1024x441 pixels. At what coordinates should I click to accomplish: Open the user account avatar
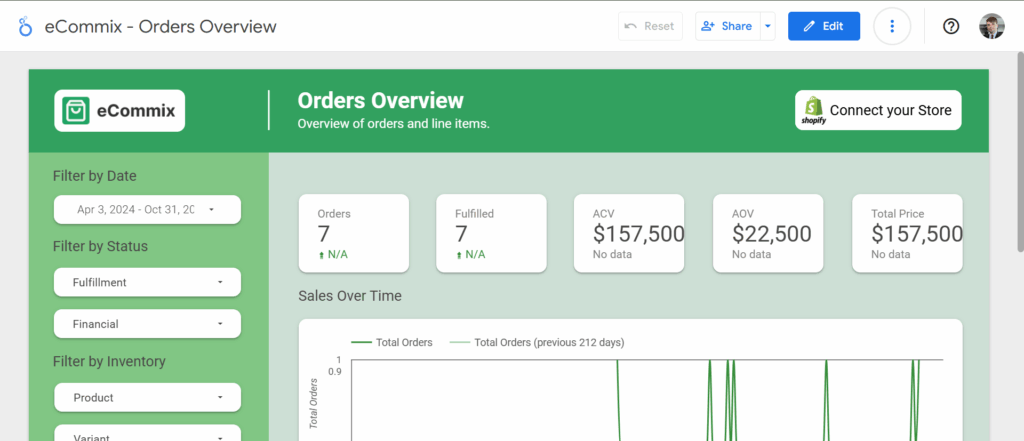click(991, 26)
